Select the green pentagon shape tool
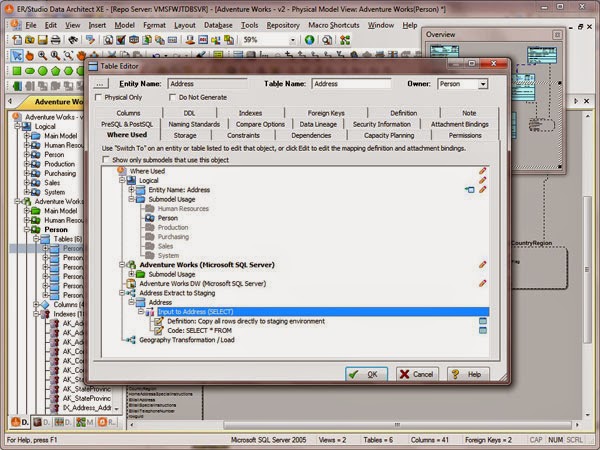The image size is (600, 450). tap(55, 71)
